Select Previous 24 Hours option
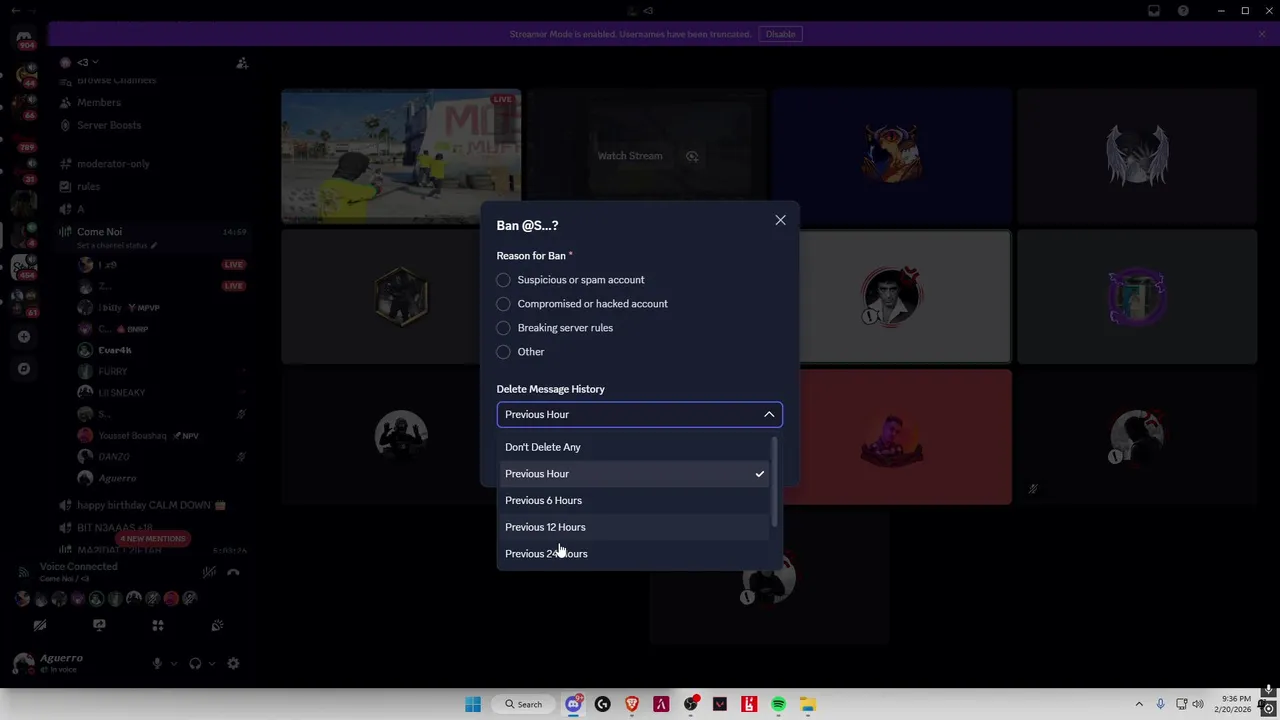Viewport: 1280px width, 720px height. click(633, 554)
